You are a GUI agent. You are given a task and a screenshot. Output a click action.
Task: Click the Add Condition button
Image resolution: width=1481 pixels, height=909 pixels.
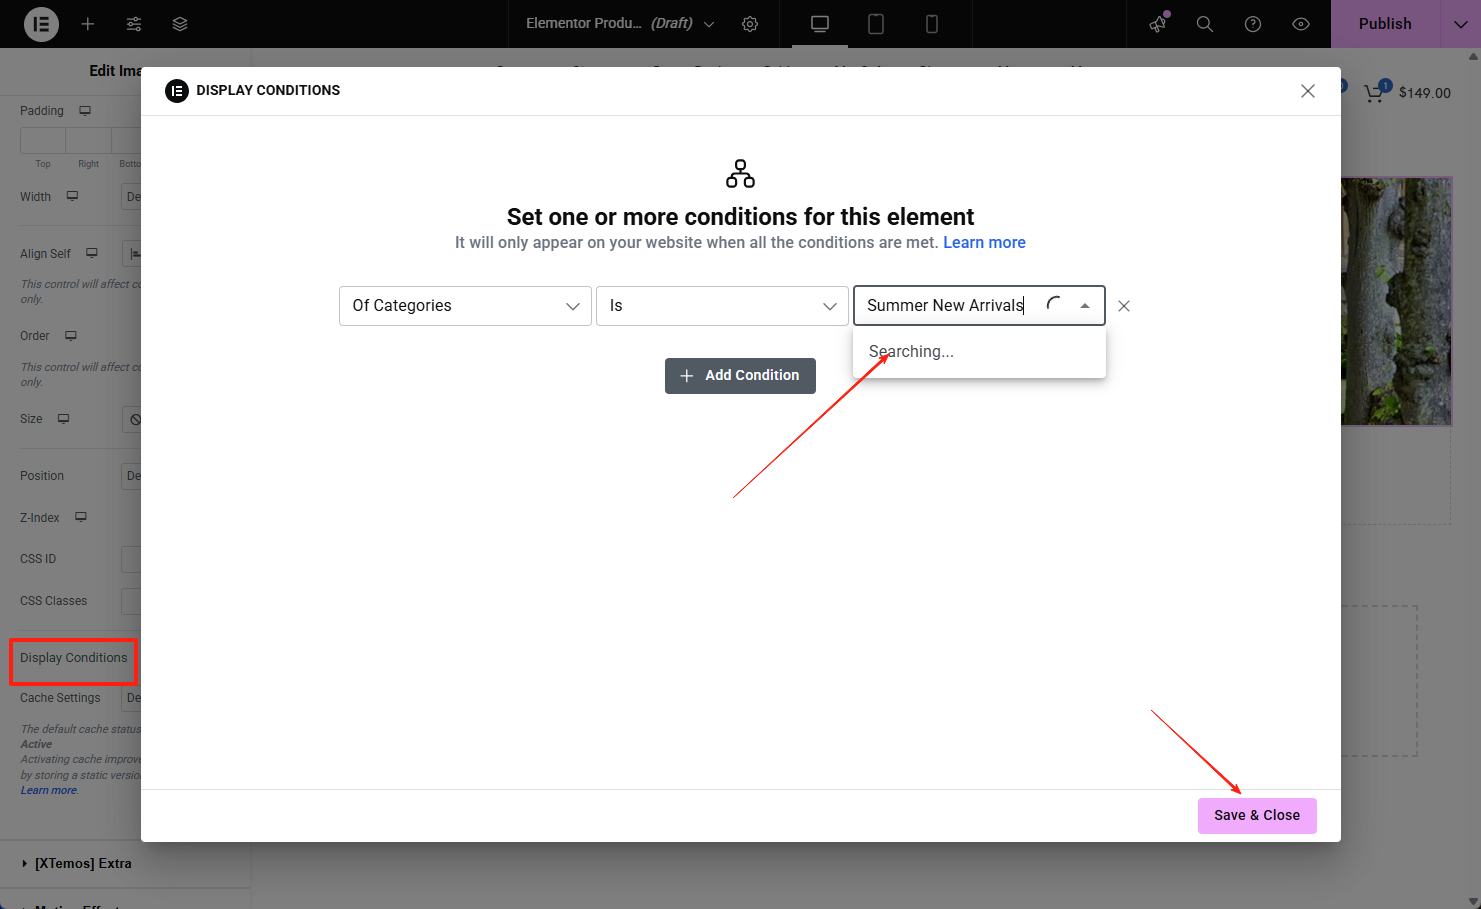point(740,375)
